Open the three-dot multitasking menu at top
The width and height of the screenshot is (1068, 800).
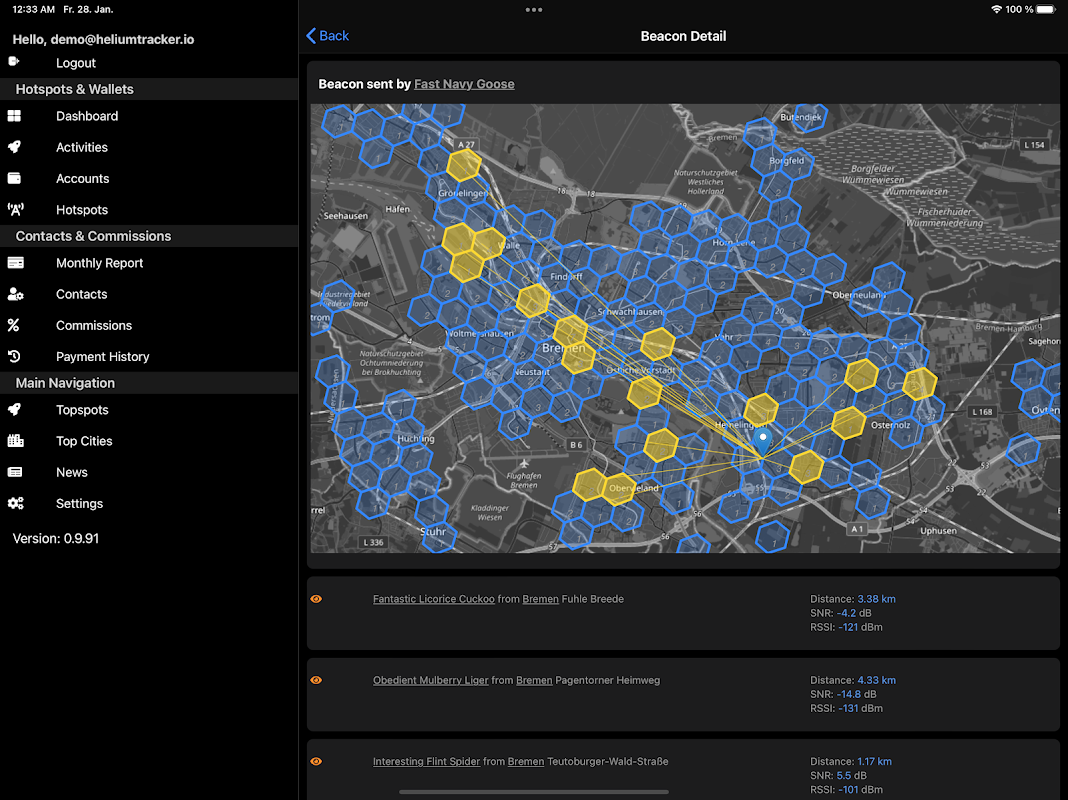click(534, 10)
